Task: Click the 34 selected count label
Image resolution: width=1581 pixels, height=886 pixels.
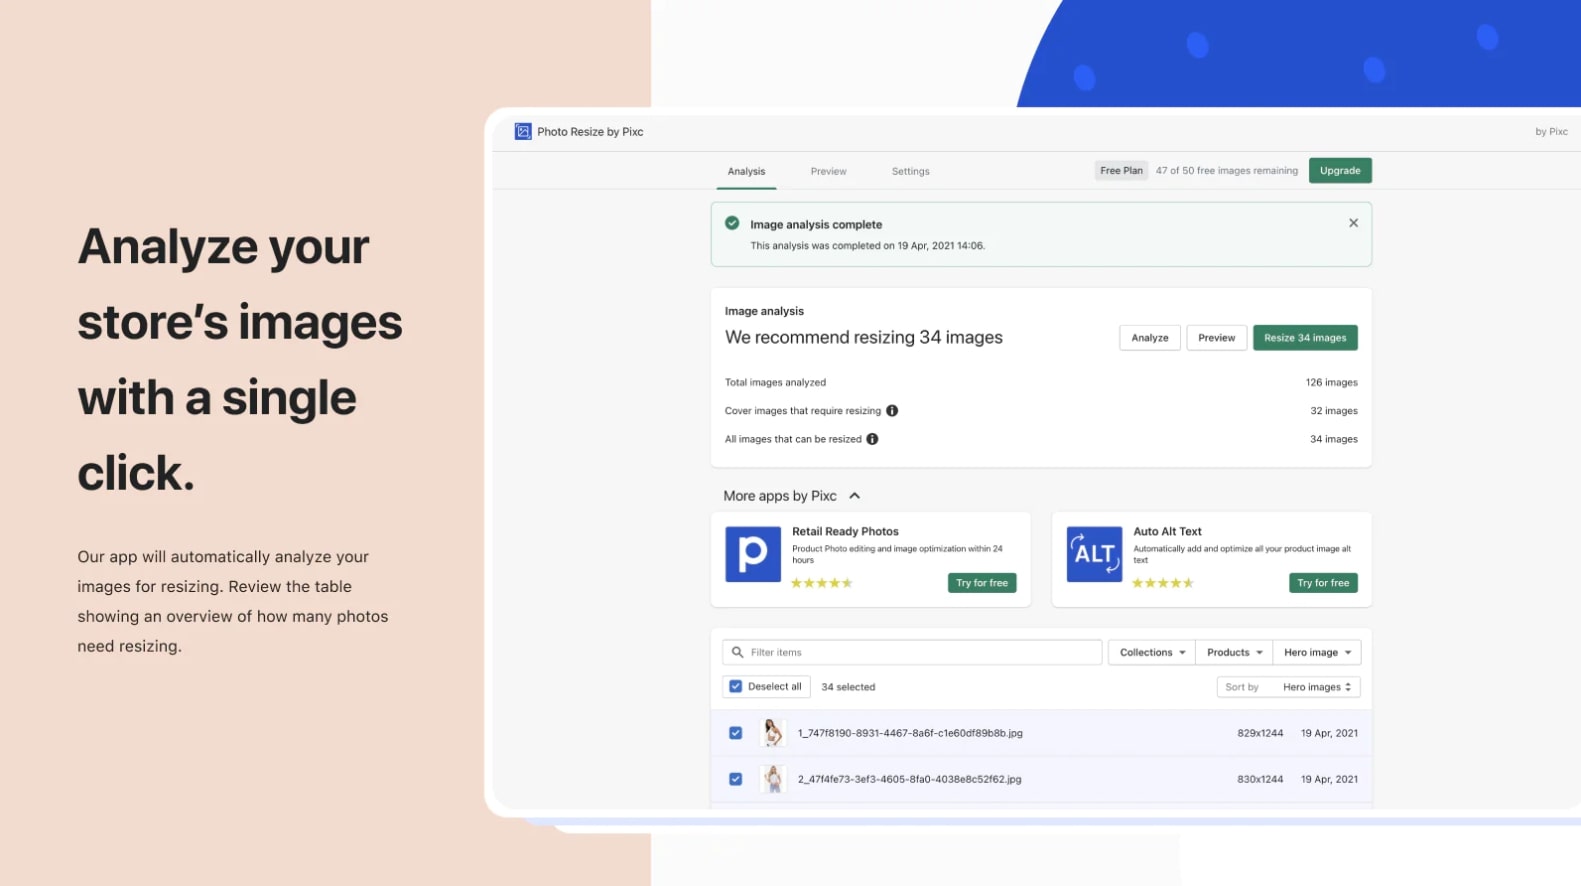Action: [848, 687]
